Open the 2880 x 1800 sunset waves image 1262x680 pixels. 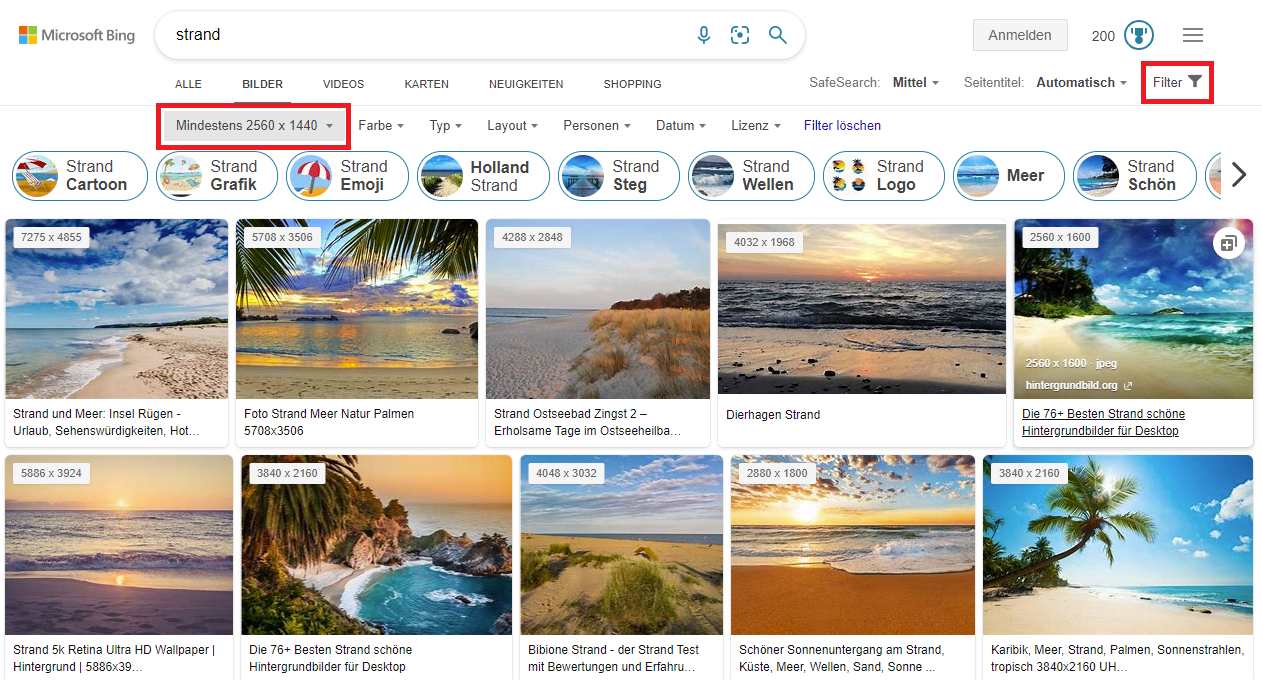click(853, 545)
